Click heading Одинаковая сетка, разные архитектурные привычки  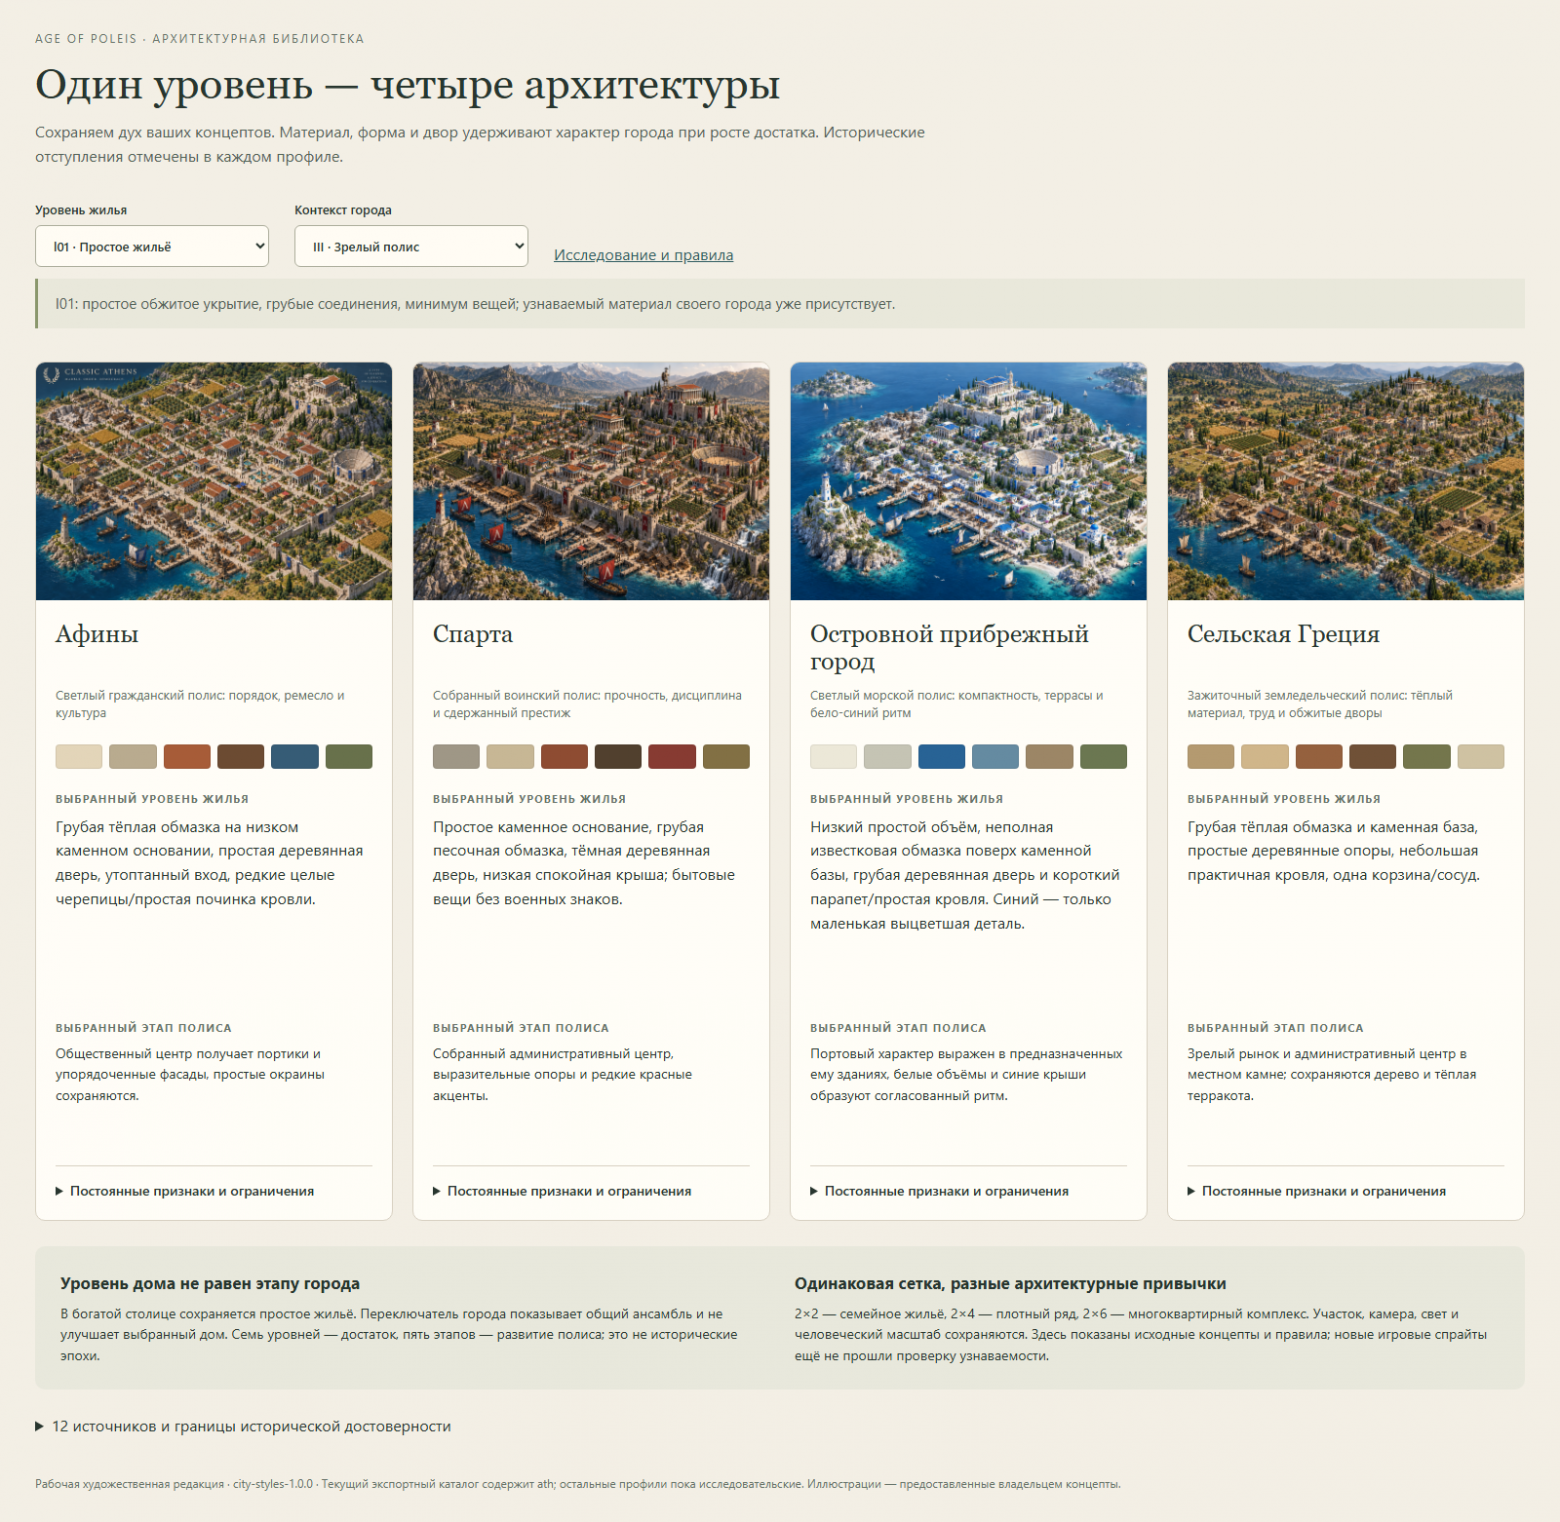[x=1010, y=1283]
